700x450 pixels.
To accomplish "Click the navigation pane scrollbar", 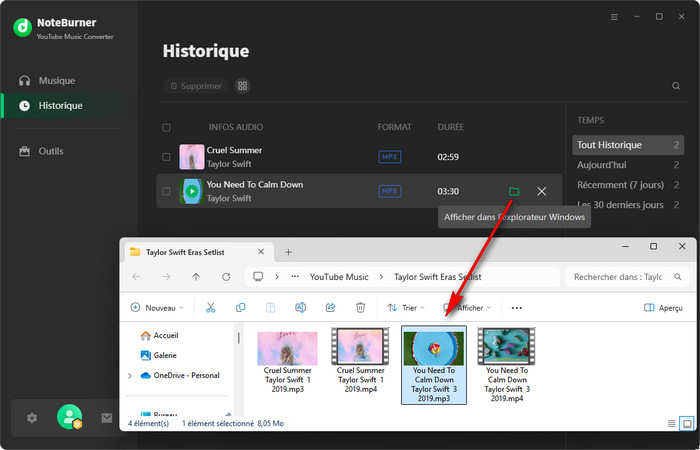I will coord(238,338).
